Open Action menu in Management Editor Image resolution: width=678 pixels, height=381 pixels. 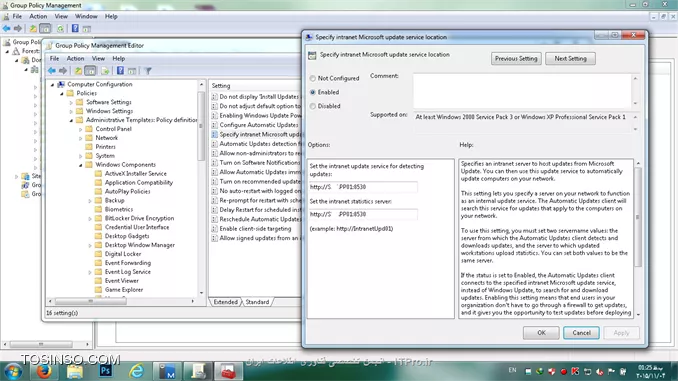[x=75, y=58]
